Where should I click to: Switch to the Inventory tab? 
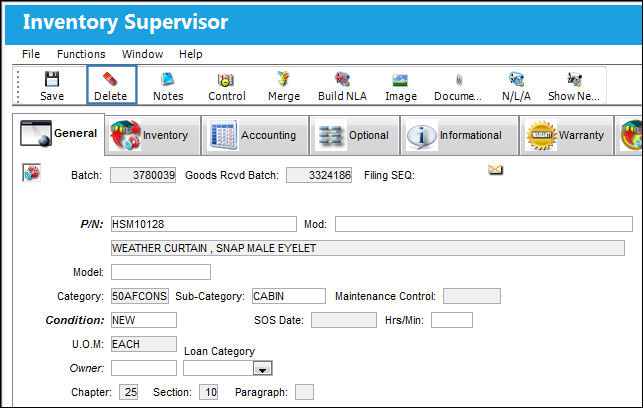click(153, 135)
